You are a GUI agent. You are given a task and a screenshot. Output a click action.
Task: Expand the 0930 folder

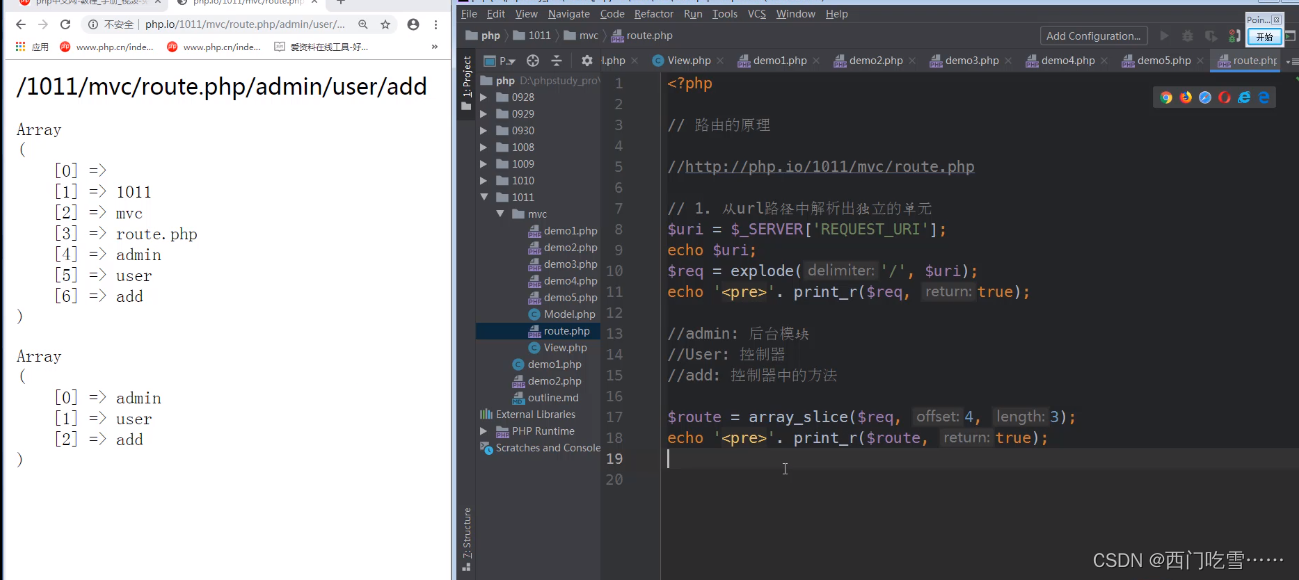[x=483, y=130]
